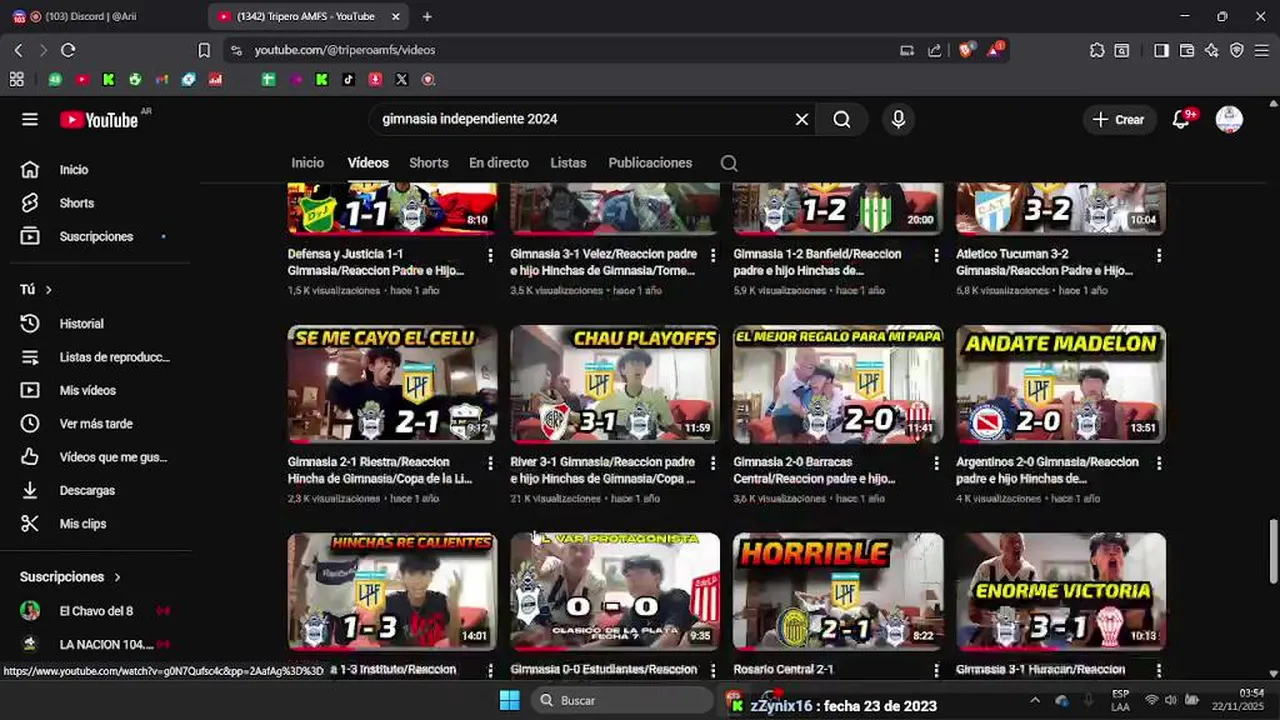Open the En directo tab
Screen dimensions: 1280x720
[x=499, y=163]
